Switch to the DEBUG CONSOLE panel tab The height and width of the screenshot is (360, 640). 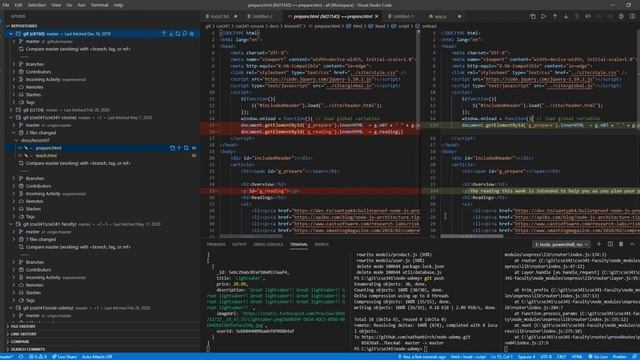268,244
